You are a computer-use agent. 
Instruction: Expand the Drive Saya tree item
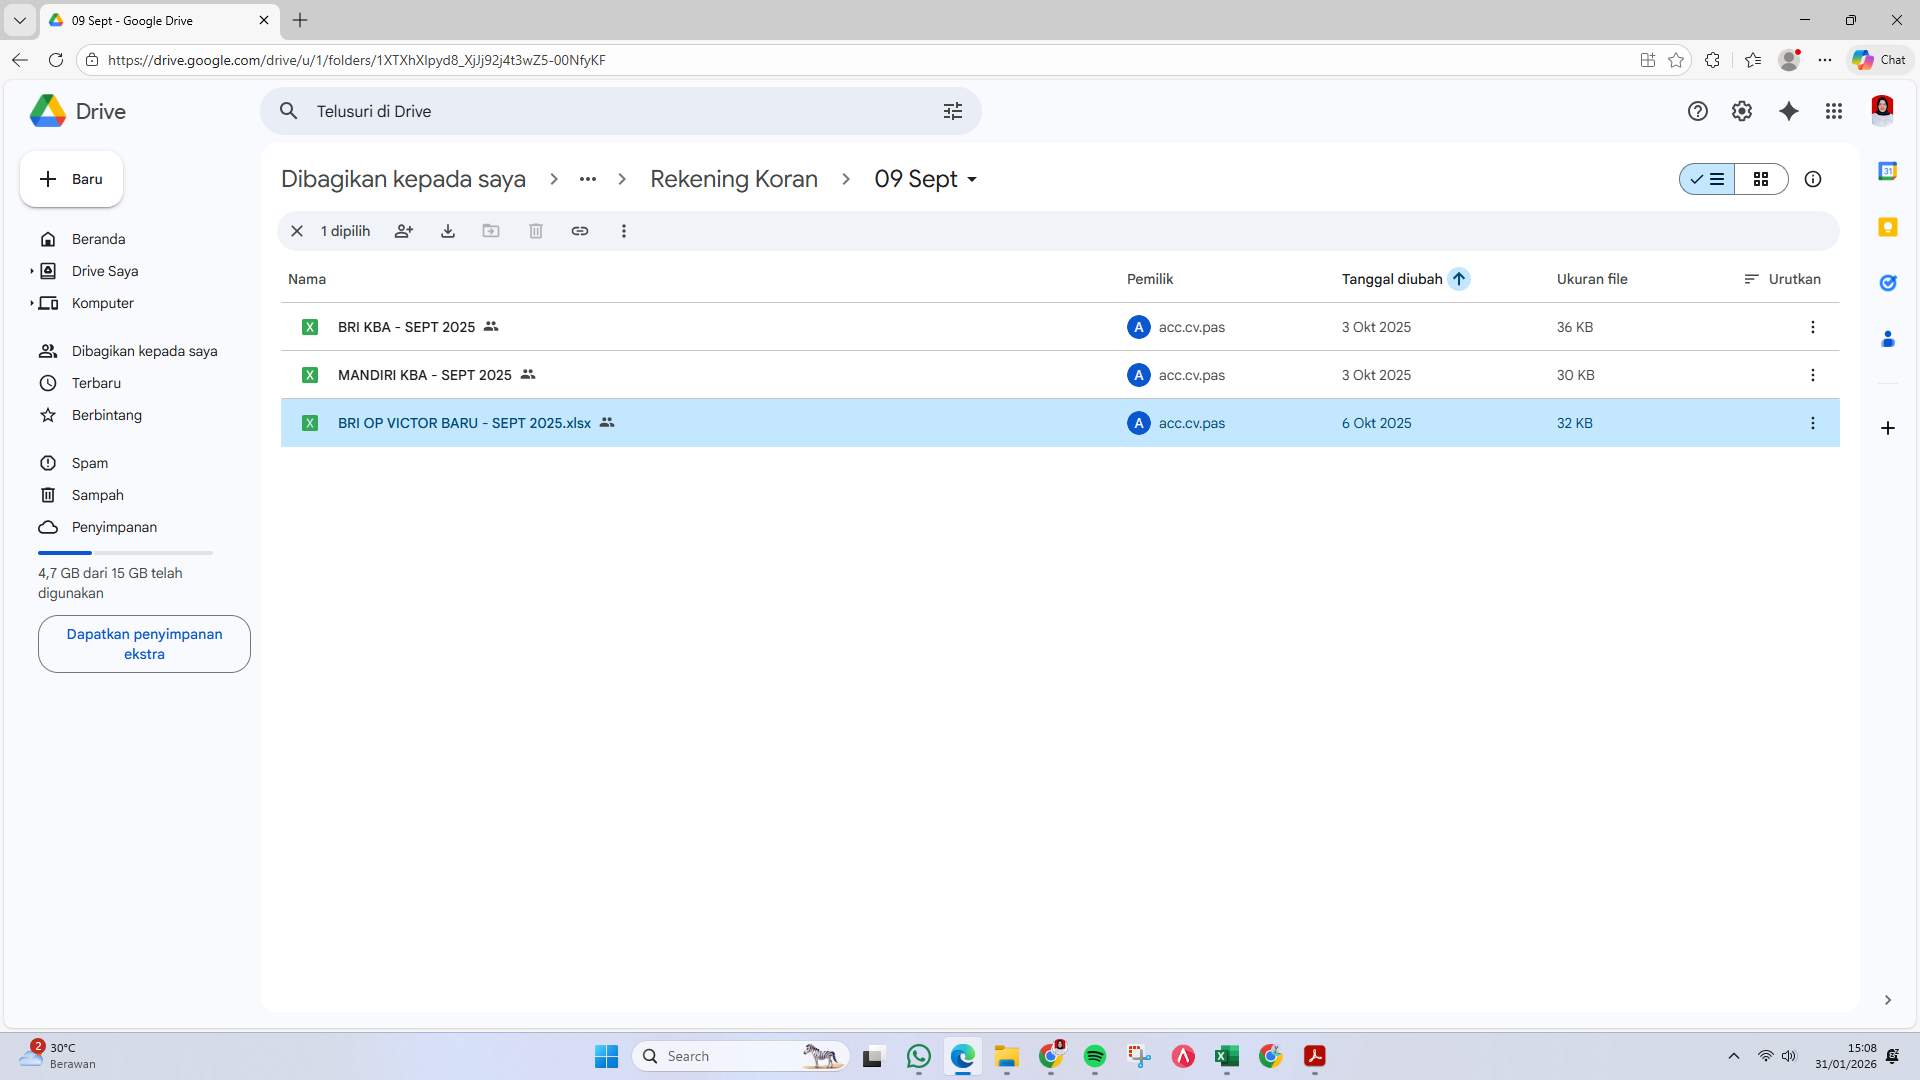point(32,271)
